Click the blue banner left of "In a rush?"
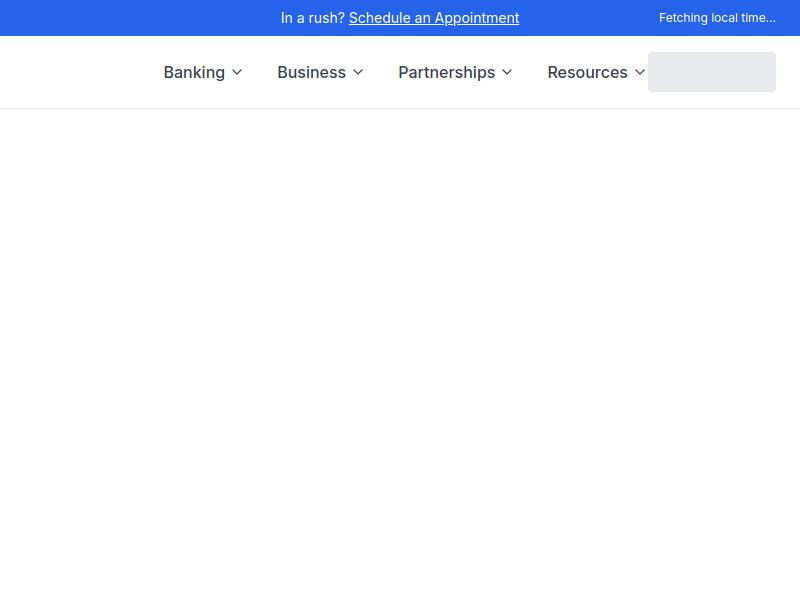The height and width of the screenshot is (600, 800). [140, 18]
